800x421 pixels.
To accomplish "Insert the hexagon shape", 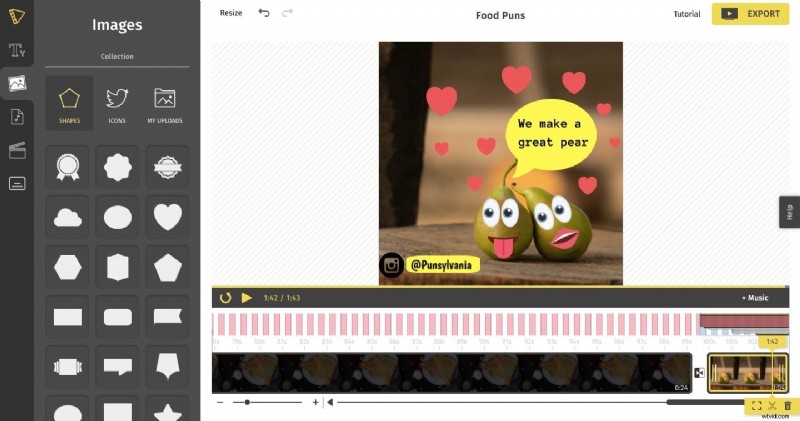I will 68,266.
